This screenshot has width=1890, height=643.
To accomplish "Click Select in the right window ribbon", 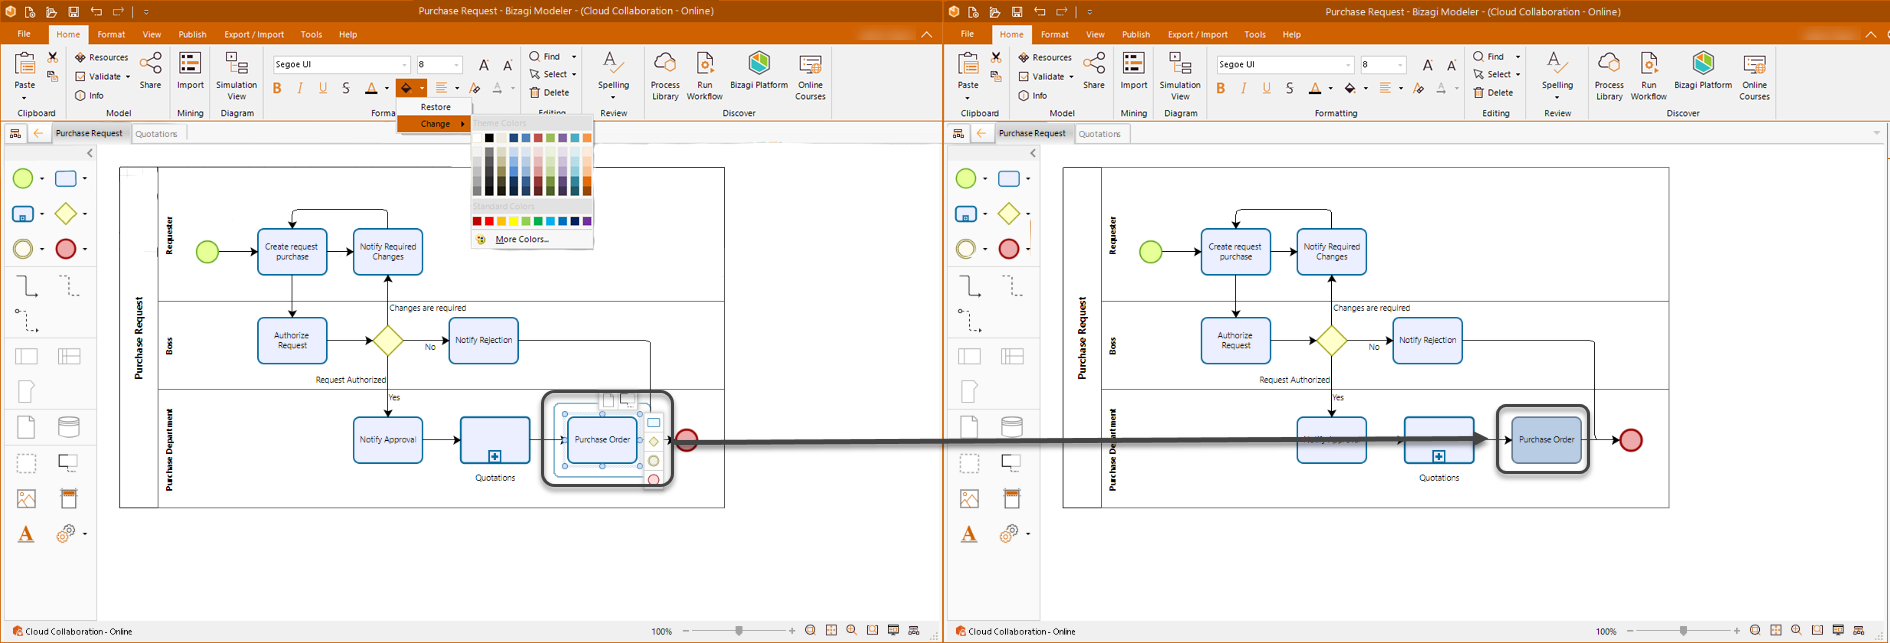I will 1492,75.
